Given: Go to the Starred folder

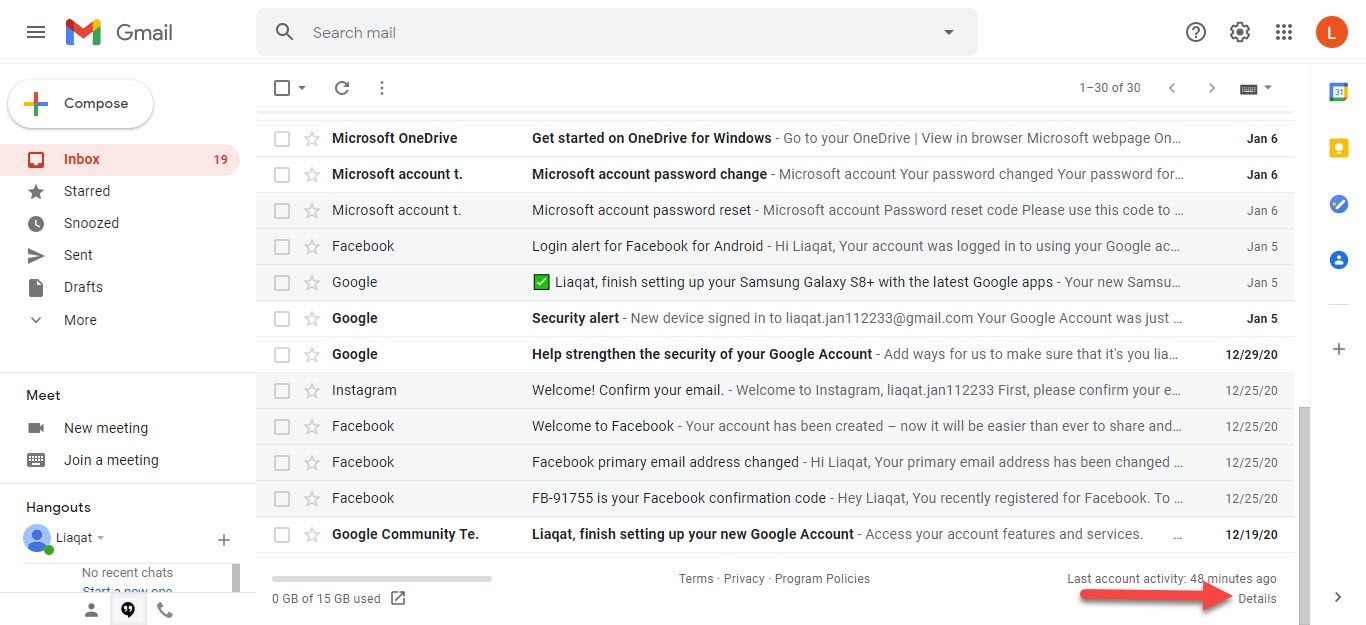Looking at the screenshot, I should 87,191.
